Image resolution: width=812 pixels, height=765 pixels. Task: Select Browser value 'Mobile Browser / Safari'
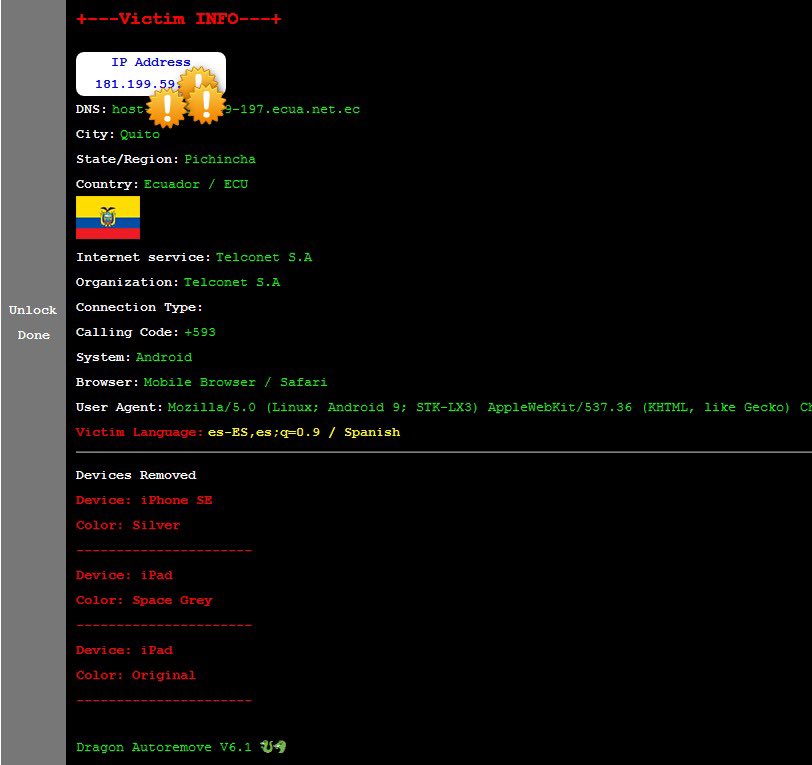235,382
